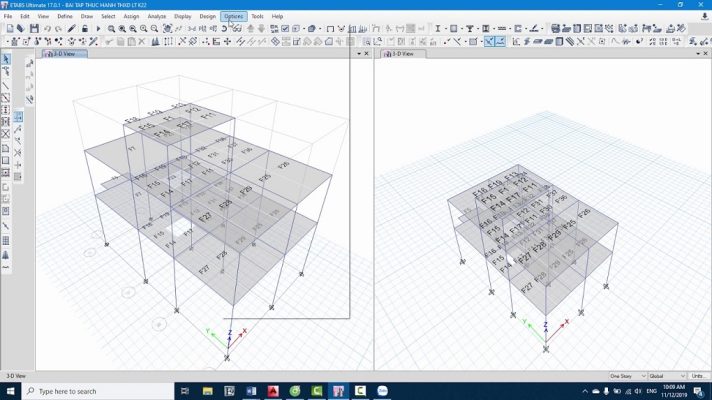712x400 pixels.
Task: Click the Lock/Unlock model padlock icon
Action: [84, 29]
